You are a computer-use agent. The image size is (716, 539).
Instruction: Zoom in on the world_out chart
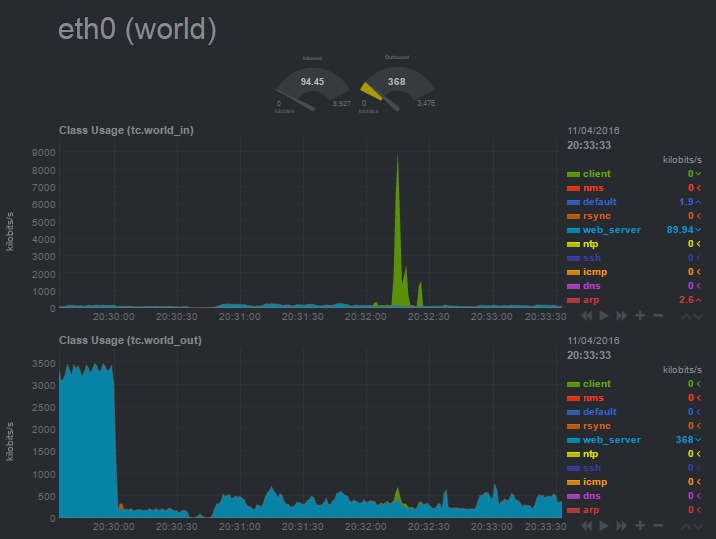pyautogui.click(x=640, y=525)
